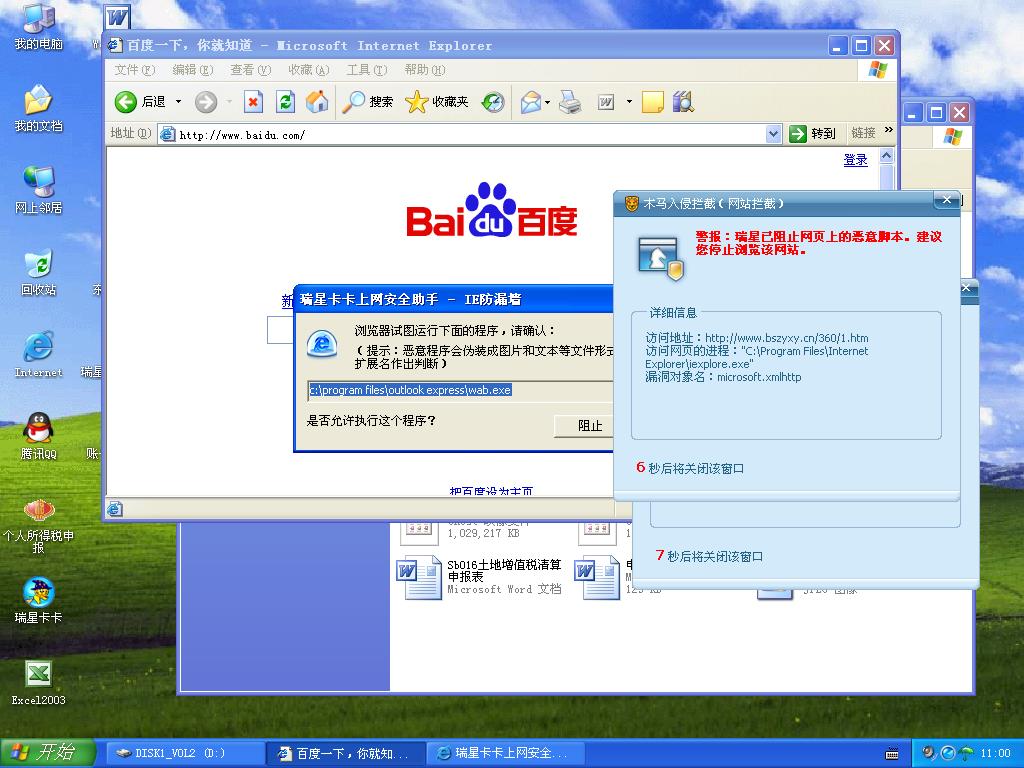Switch to 百度一下 taskbar button
The height and width of the screenshot is (768, 1024).
(346, 754)
